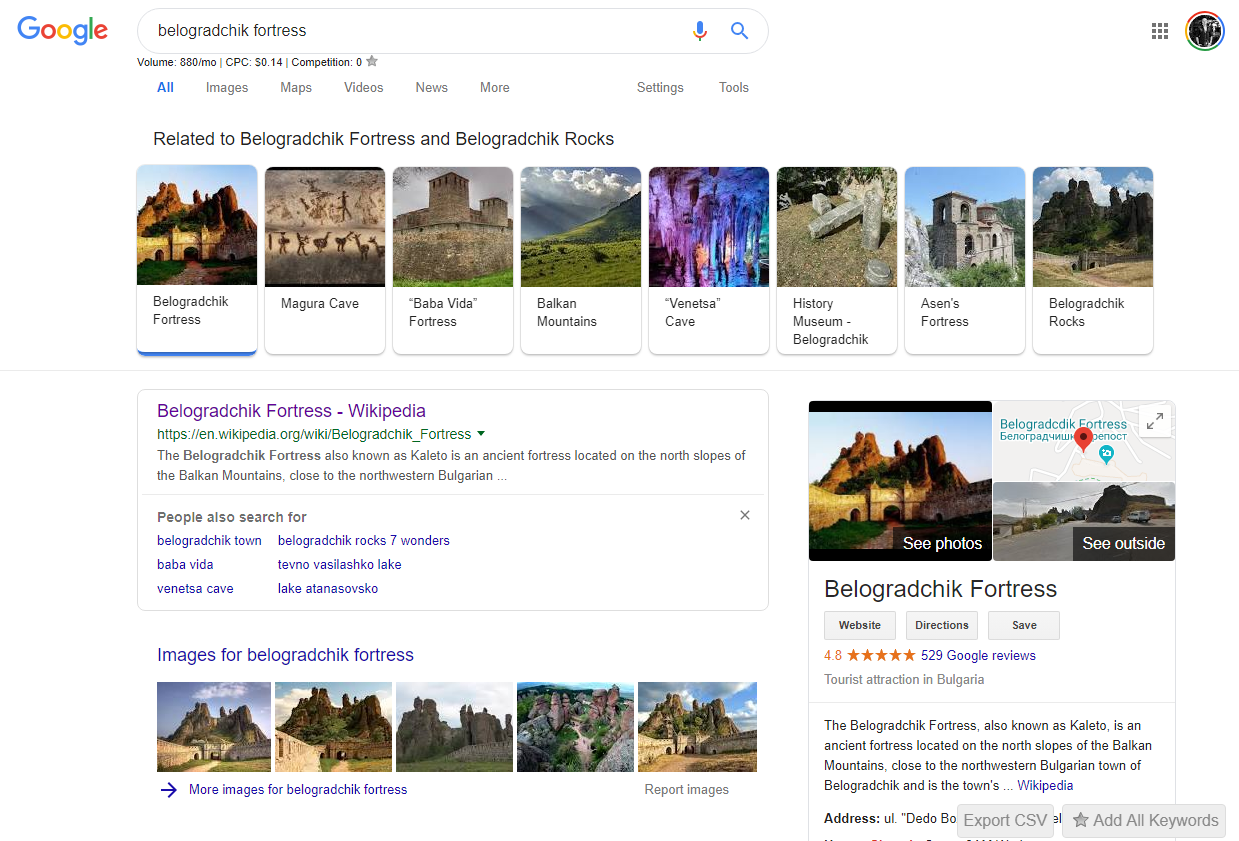Select the Venetsa Cave carousel card

pyautogui.click(x=709, y=260)
